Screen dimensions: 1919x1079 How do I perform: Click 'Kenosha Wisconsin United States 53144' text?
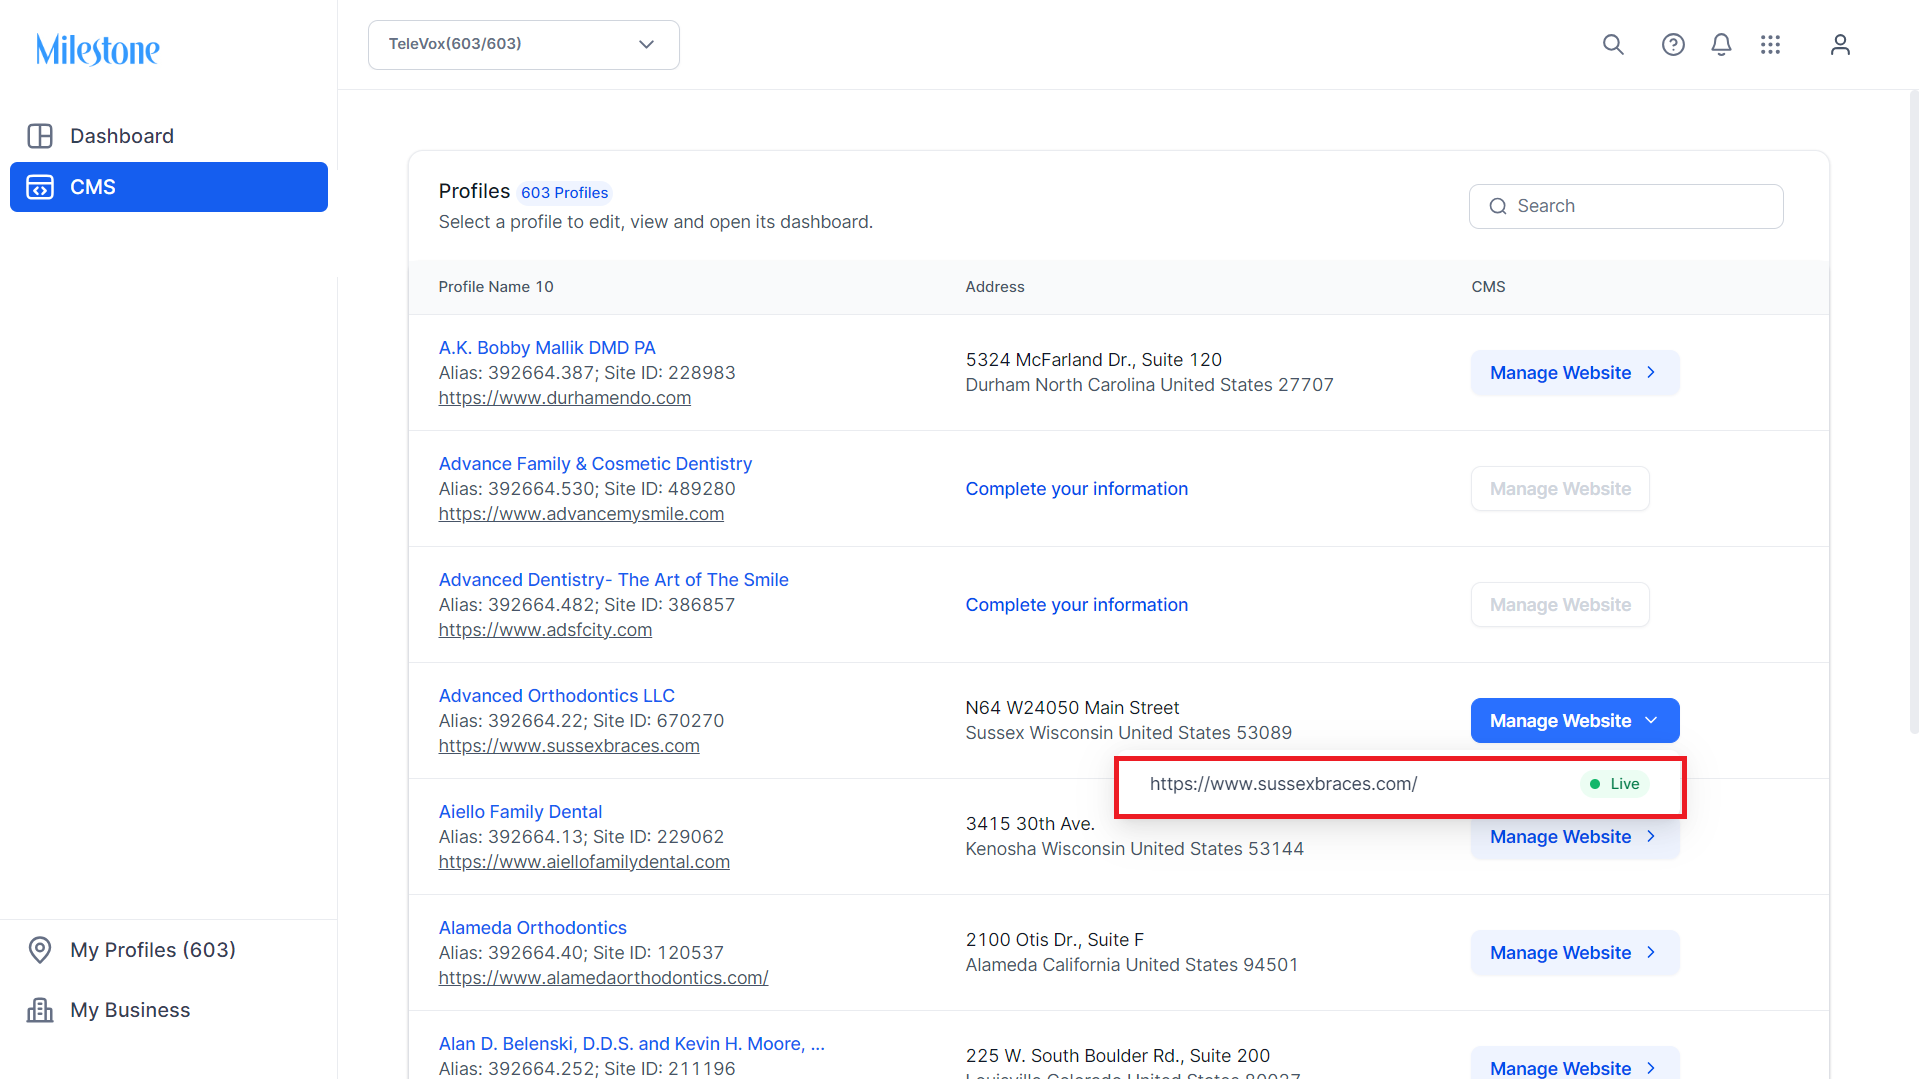point(1135,849)
